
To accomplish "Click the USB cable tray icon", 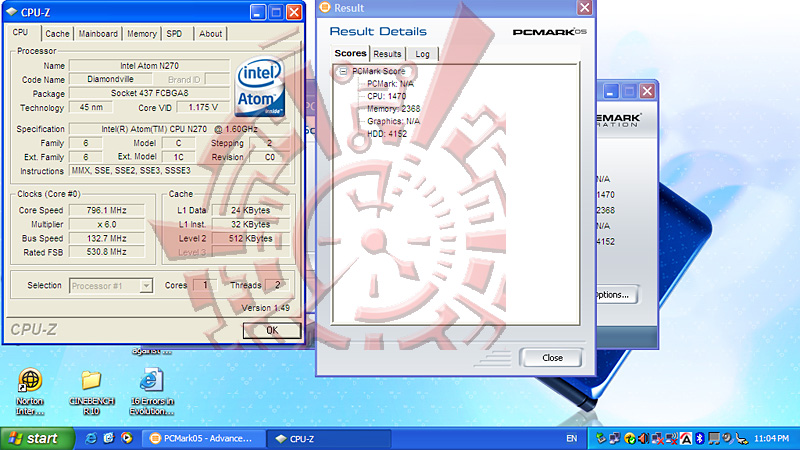I will (741, 438).
